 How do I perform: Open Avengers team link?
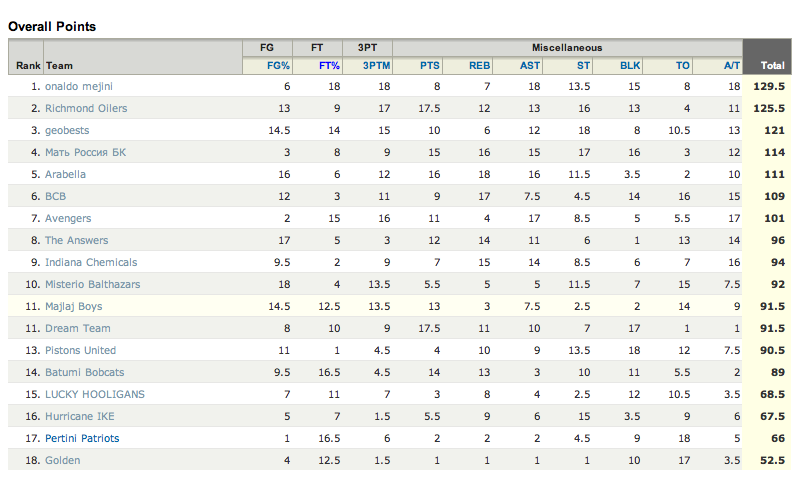point(68,218)
